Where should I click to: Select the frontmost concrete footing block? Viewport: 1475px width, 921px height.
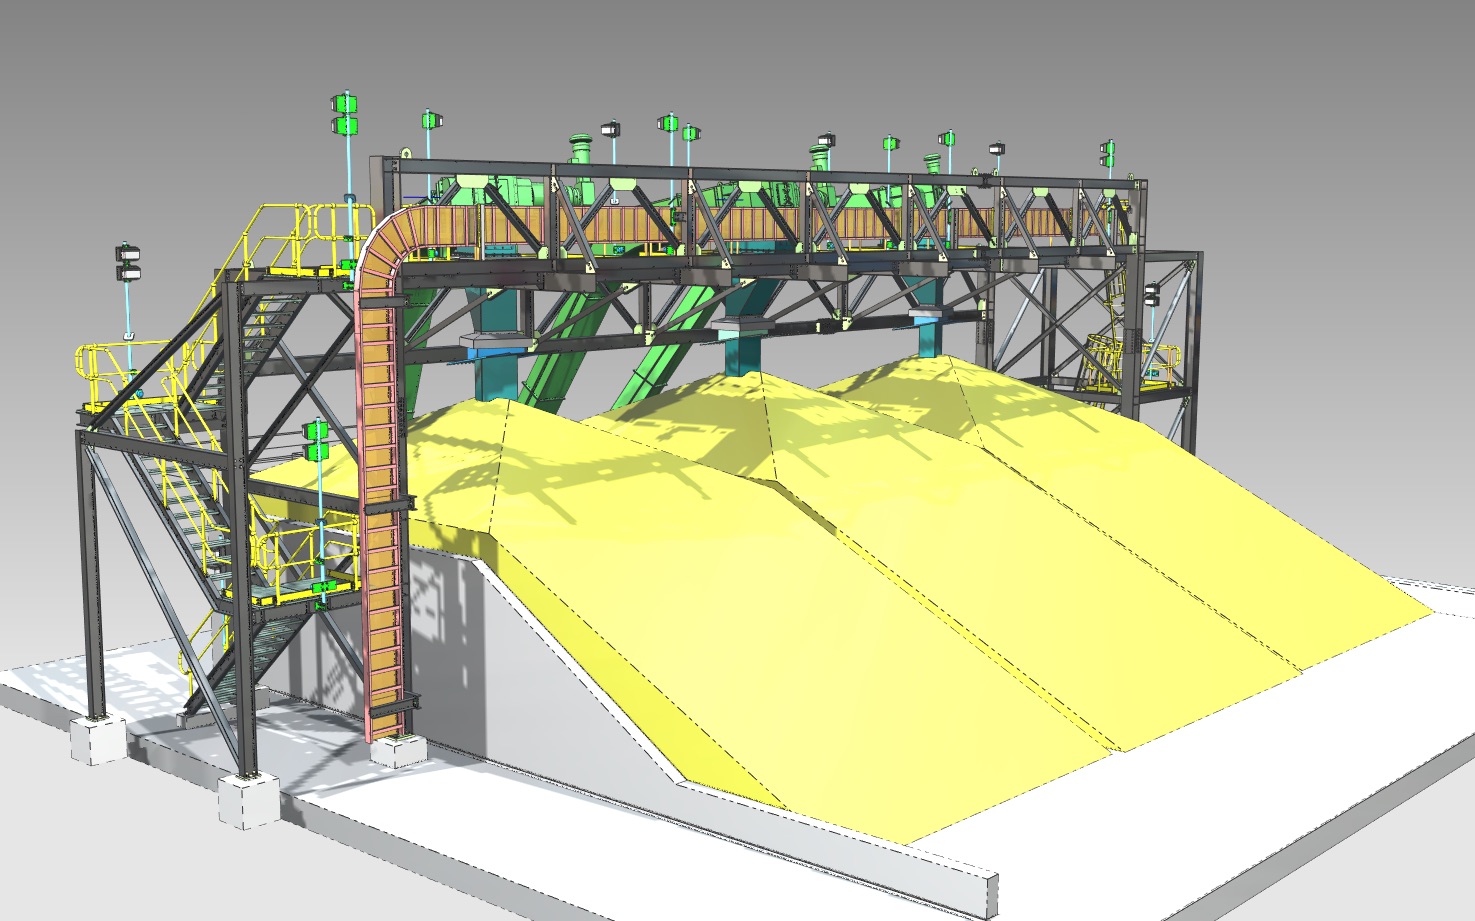click(x=247, y=800)
